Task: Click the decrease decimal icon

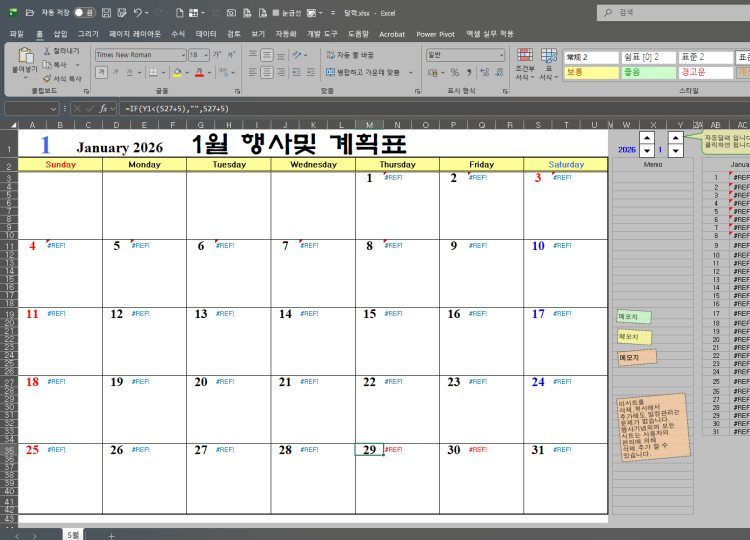Action: pos(499,72)
